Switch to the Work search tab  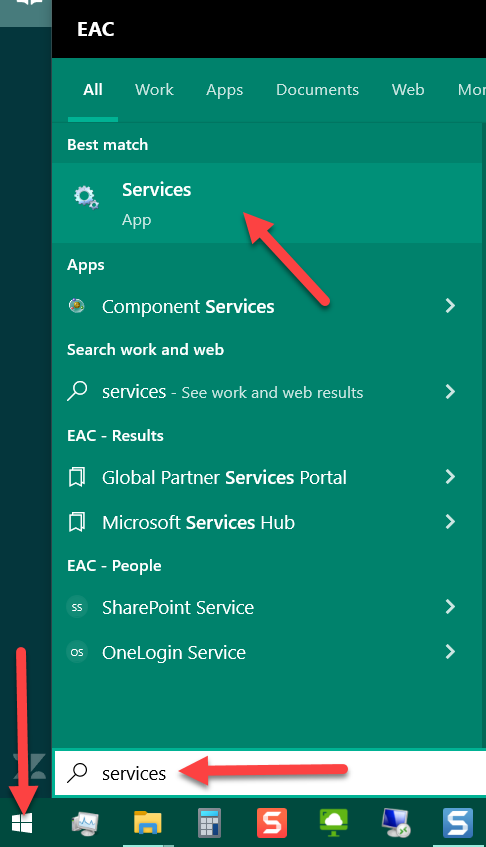click(x=154, y=90)
